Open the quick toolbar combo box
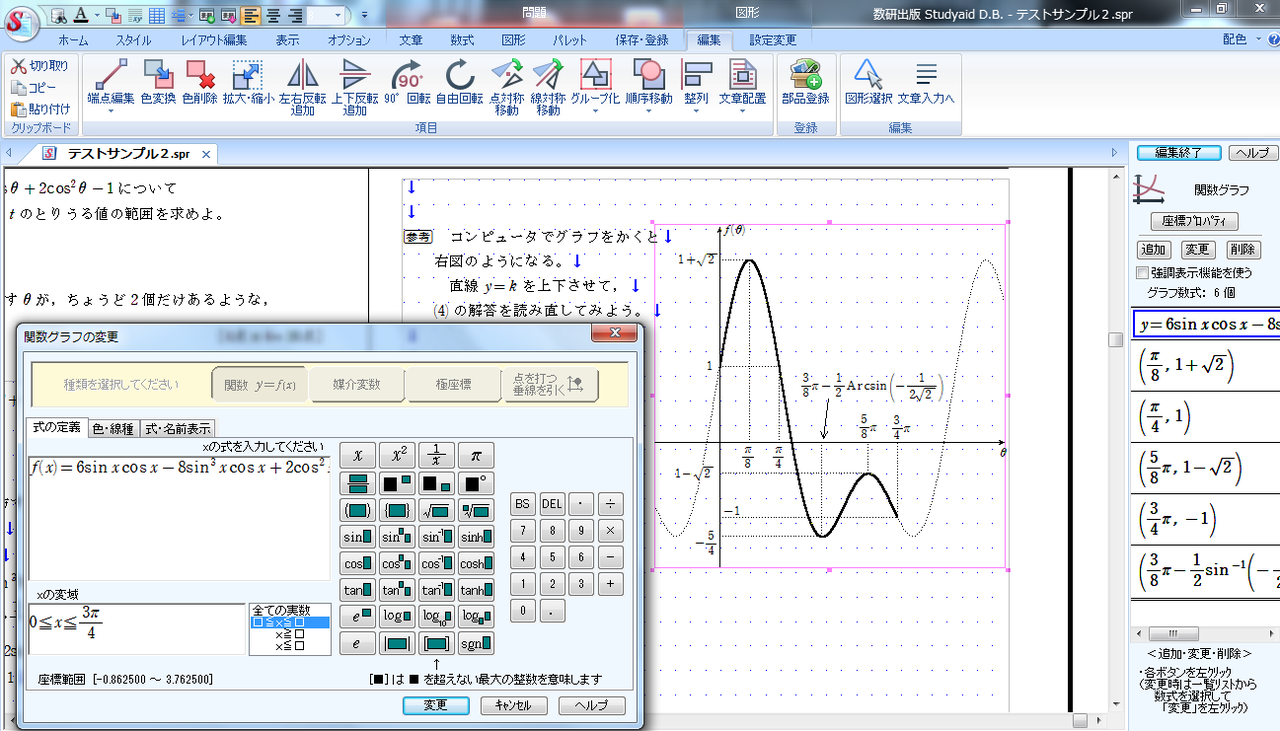This screenshot has height=731, width=1280. [x=327, y=16]
